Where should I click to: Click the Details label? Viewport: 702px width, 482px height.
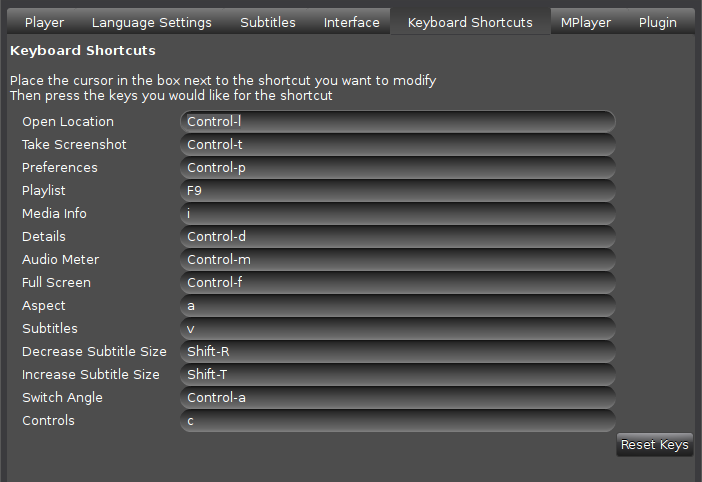(44, 236)
